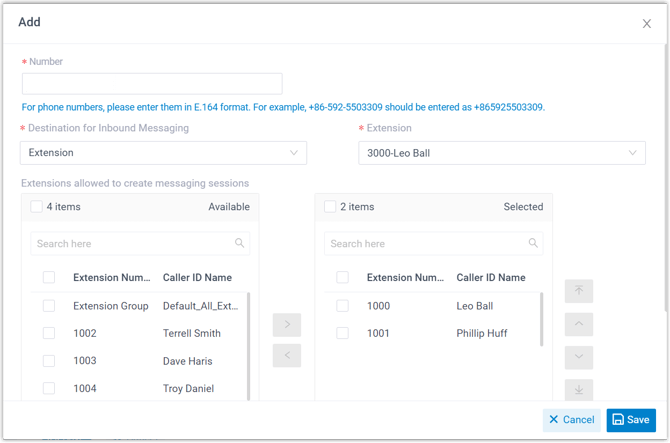Image resolution: width=670 pixels, height=443 pixels.
Task: Click the move-down arrow icon
Action: pyautogui.click(x=578, y=357)
